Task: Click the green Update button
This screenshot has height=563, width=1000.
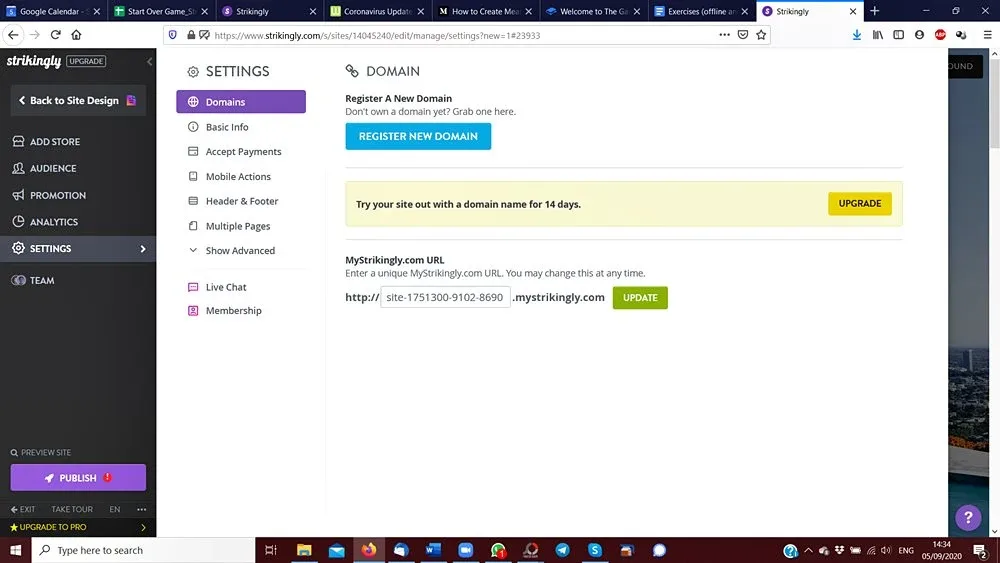Action: [x=640, y=298]
